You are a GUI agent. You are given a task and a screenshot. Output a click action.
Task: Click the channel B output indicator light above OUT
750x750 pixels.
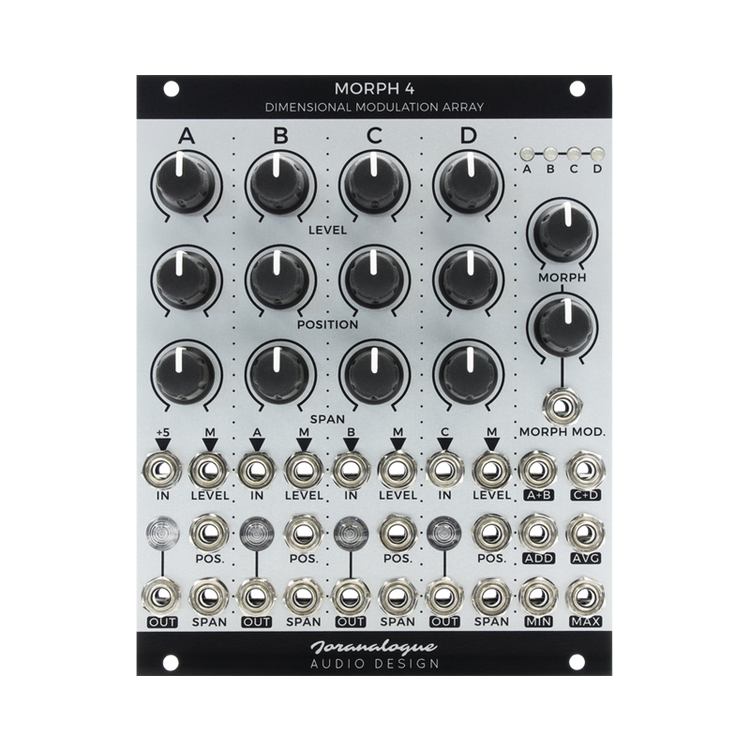257,533
